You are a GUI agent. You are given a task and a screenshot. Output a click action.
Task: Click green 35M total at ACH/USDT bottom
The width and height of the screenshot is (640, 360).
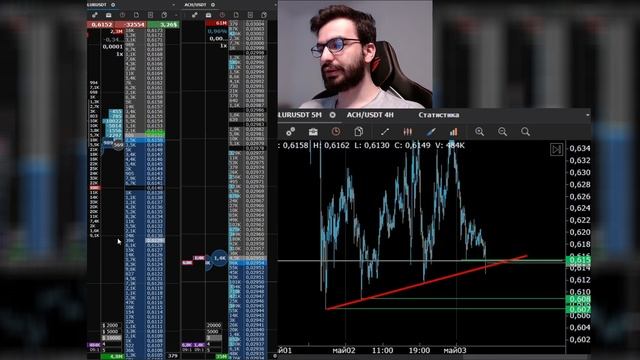point(221,356)
